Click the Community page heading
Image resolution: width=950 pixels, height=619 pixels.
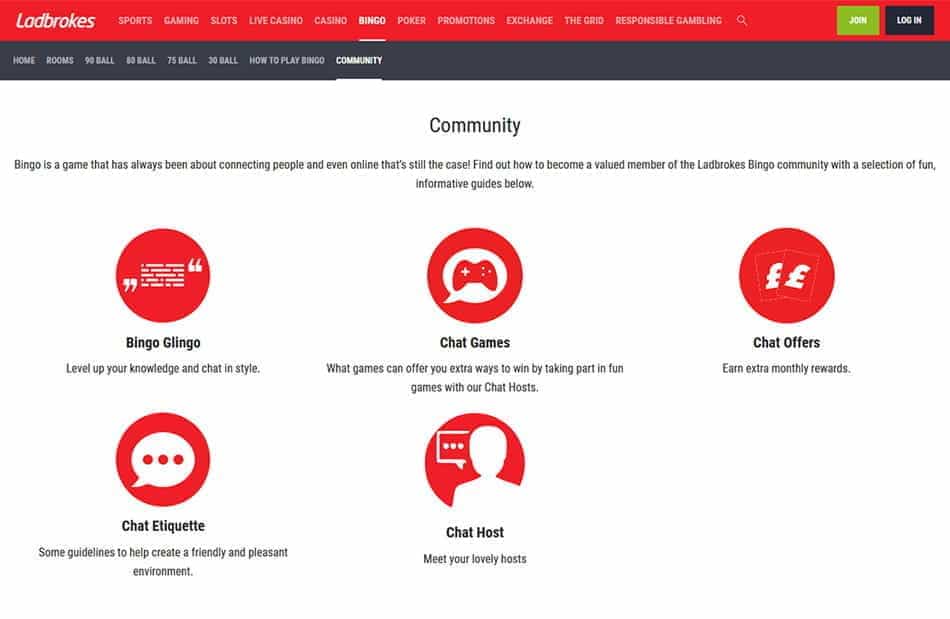[475, 125]
